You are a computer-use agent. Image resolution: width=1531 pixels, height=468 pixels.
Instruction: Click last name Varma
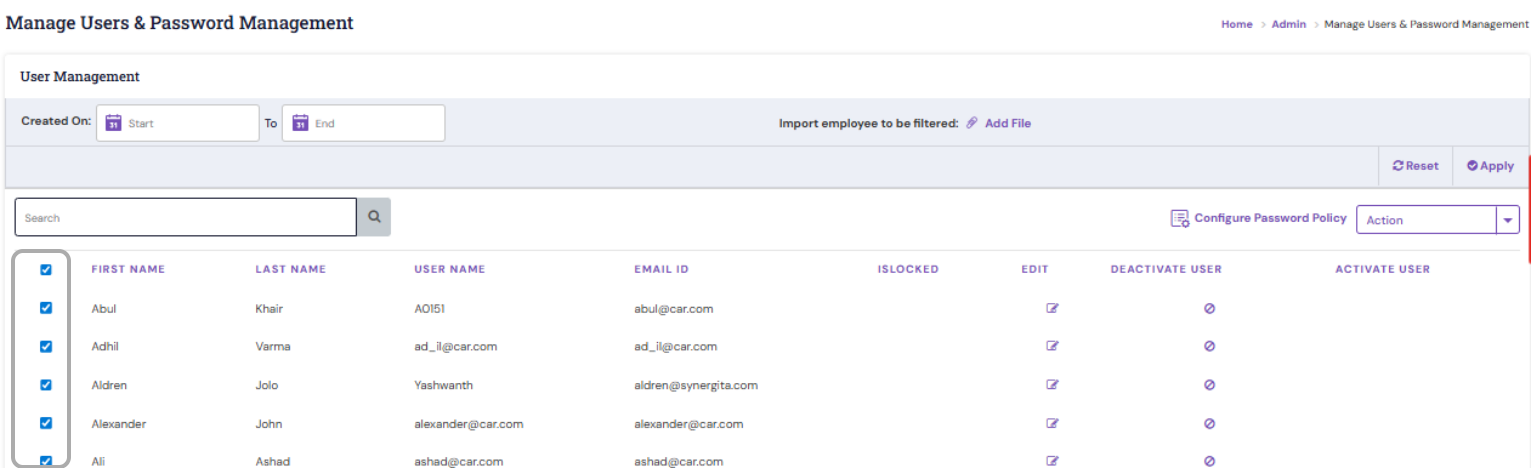pyautogui.click(x=271, y=347)
